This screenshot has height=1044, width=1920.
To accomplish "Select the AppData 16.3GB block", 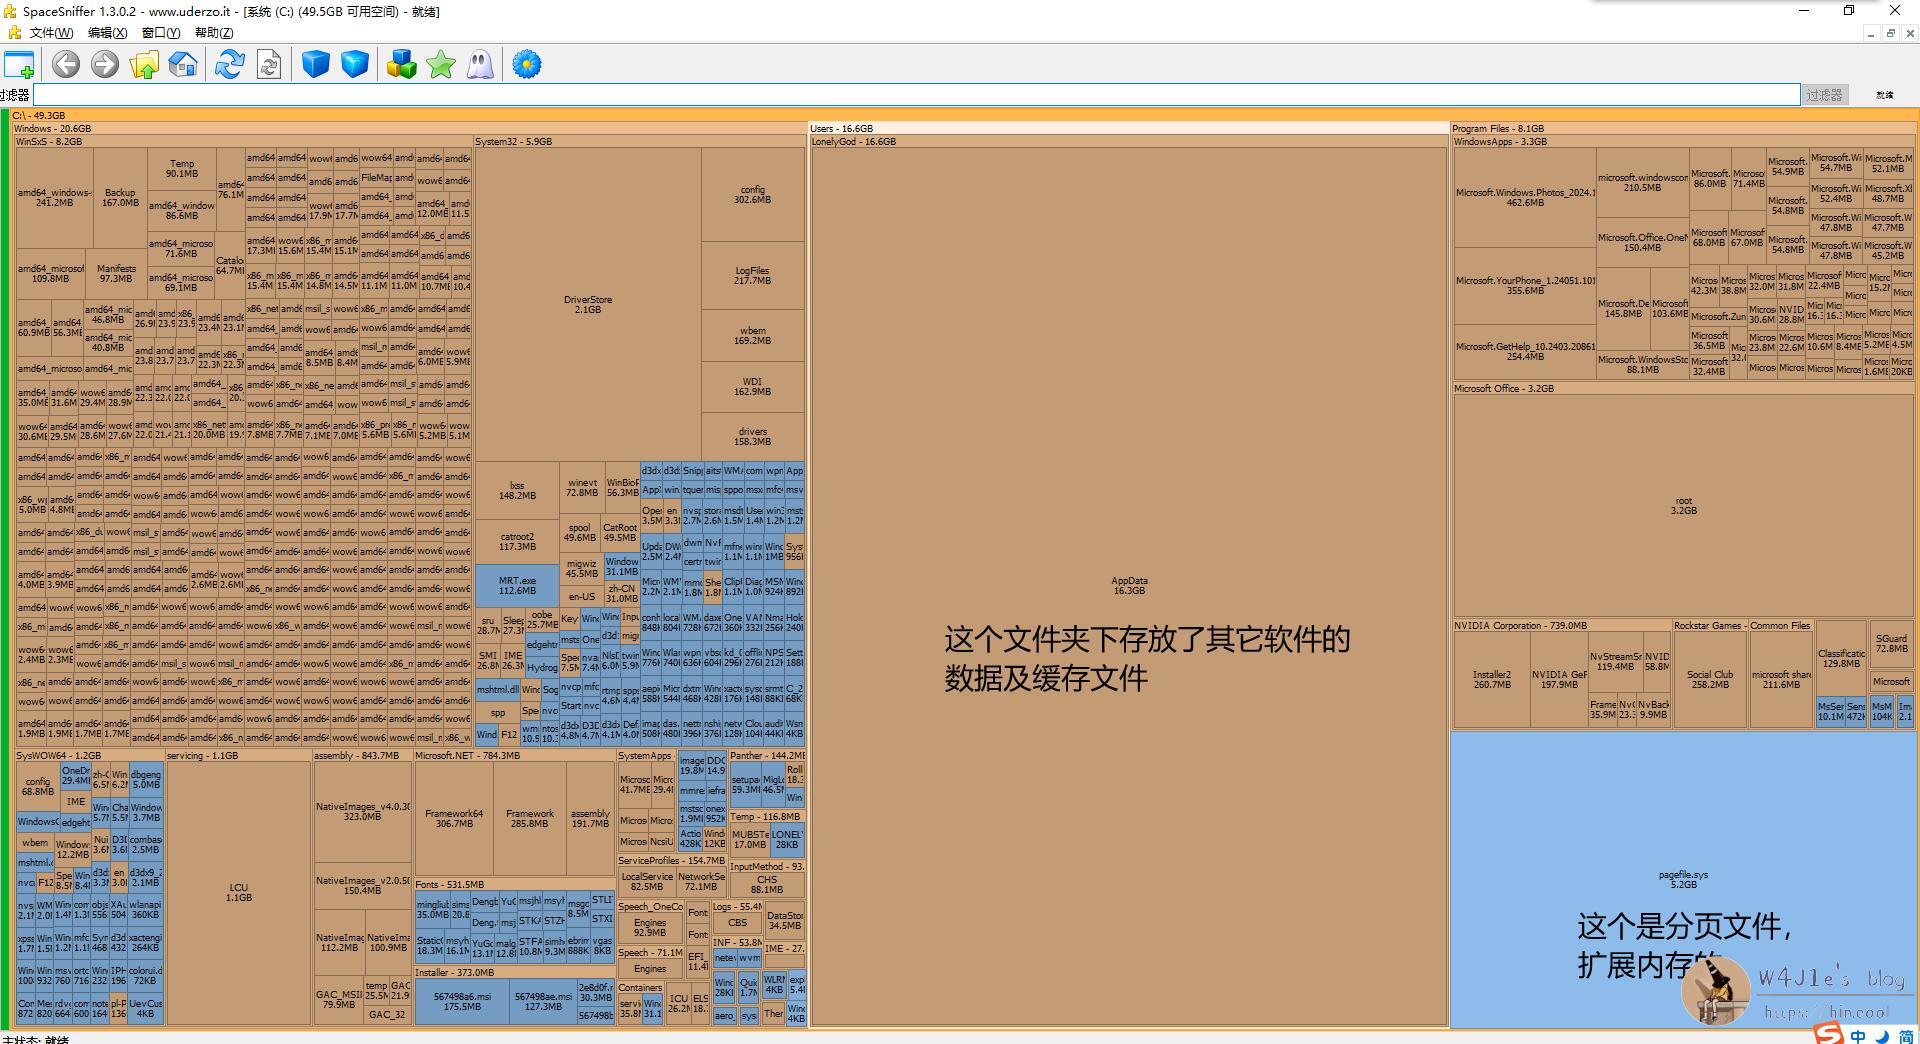I will (1129, 586).
